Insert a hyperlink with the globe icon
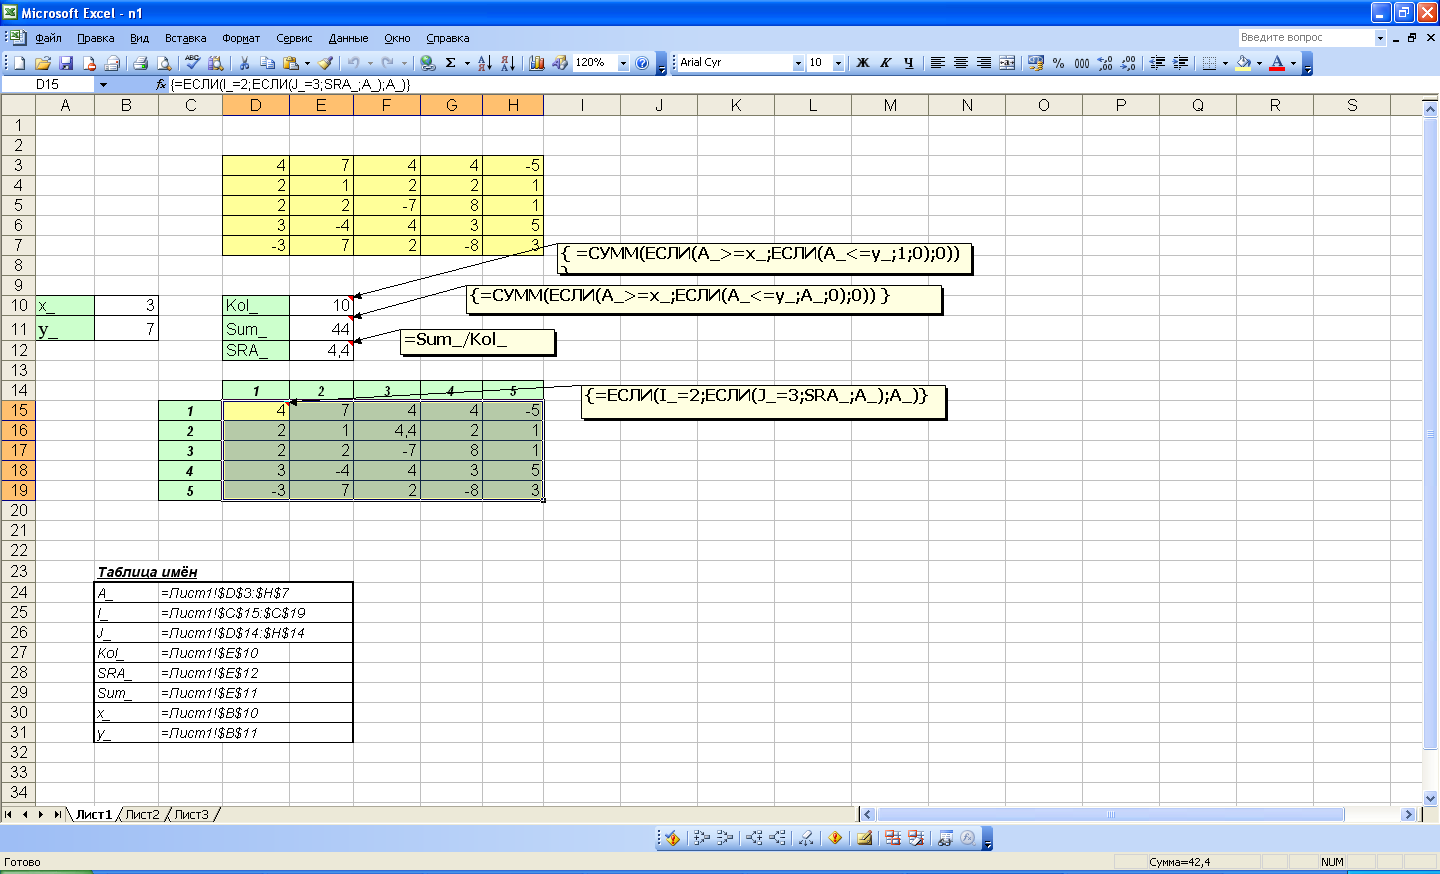The width and height of the screenshot is (1440, 874). [x=428, y=63]
